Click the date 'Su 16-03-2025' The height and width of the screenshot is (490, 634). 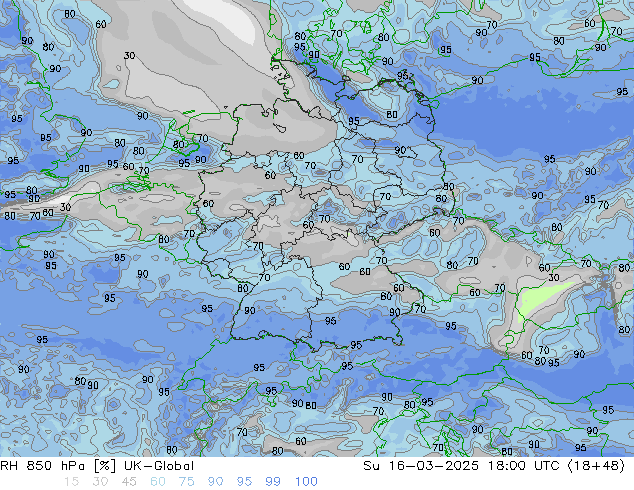(421, 466)
